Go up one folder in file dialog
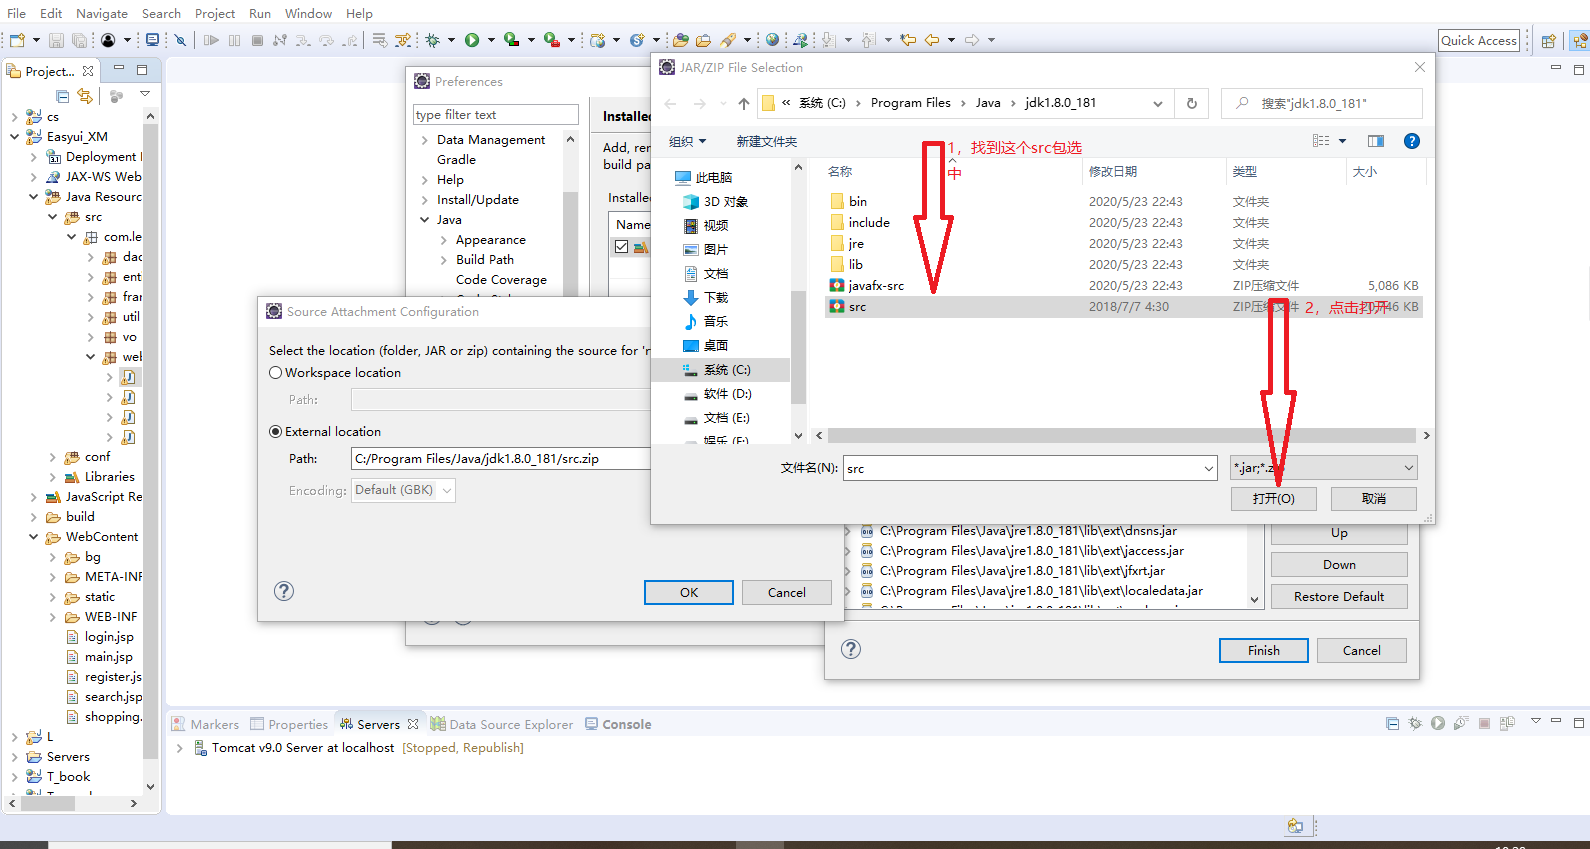 tap(743, 103)
